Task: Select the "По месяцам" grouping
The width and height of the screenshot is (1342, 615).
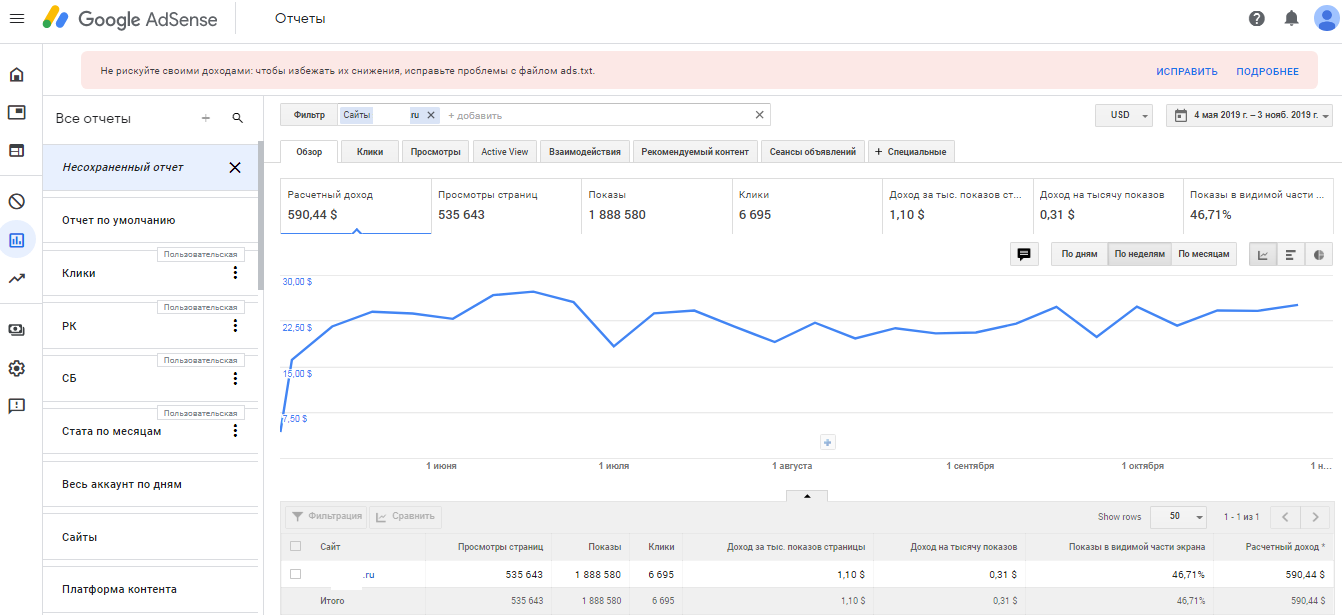Action: (1204, 255)
